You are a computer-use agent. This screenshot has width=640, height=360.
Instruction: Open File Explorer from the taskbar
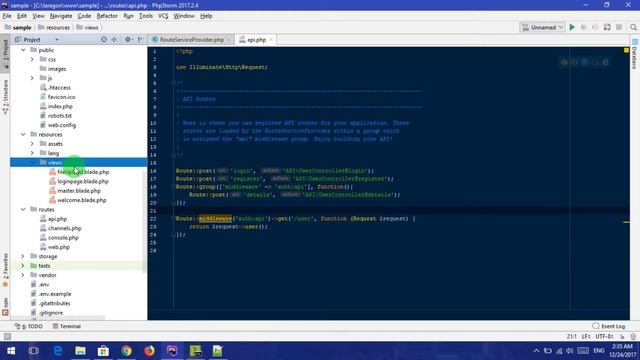point(80,351)
